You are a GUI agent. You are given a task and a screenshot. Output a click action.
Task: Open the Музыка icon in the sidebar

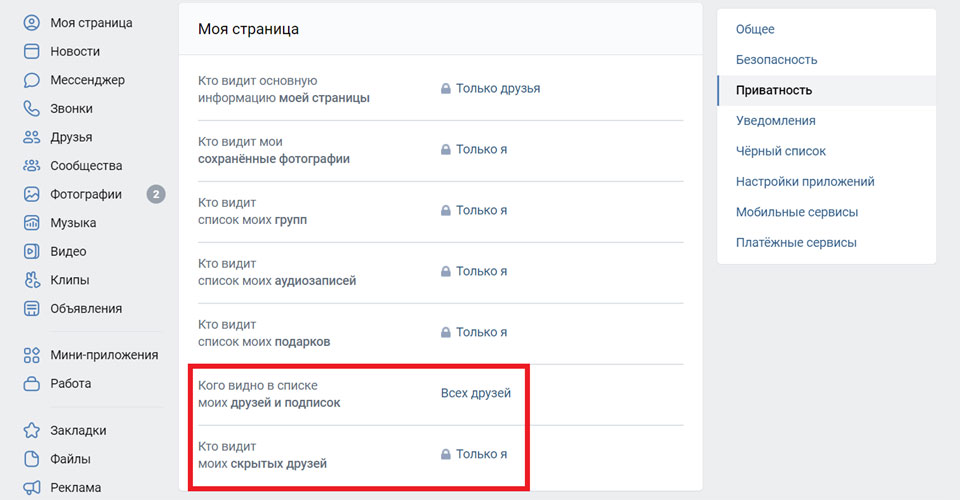pos(31,223)
